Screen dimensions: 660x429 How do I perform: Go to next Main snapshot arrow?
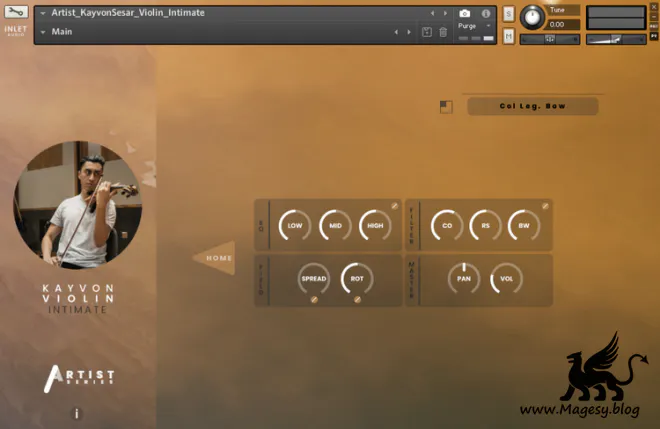409,32
